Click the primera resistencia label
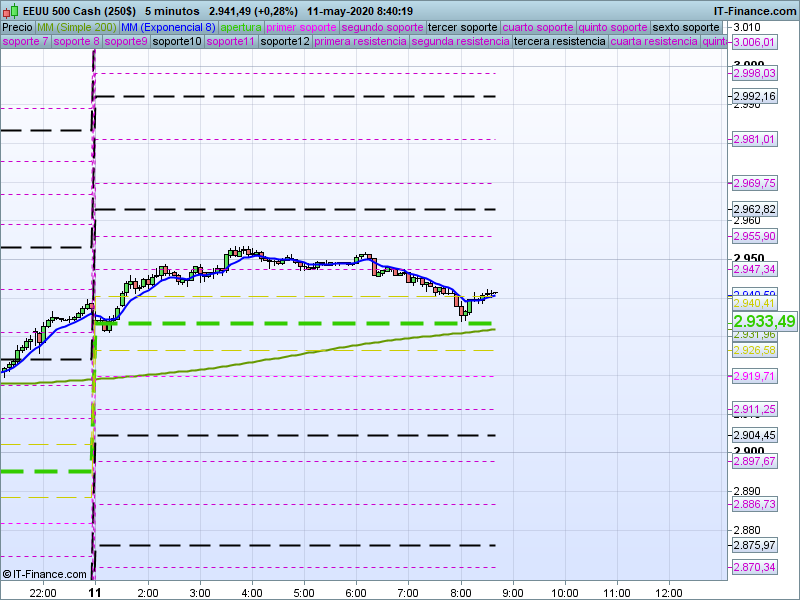800x600 pixels. pos(360,42)
